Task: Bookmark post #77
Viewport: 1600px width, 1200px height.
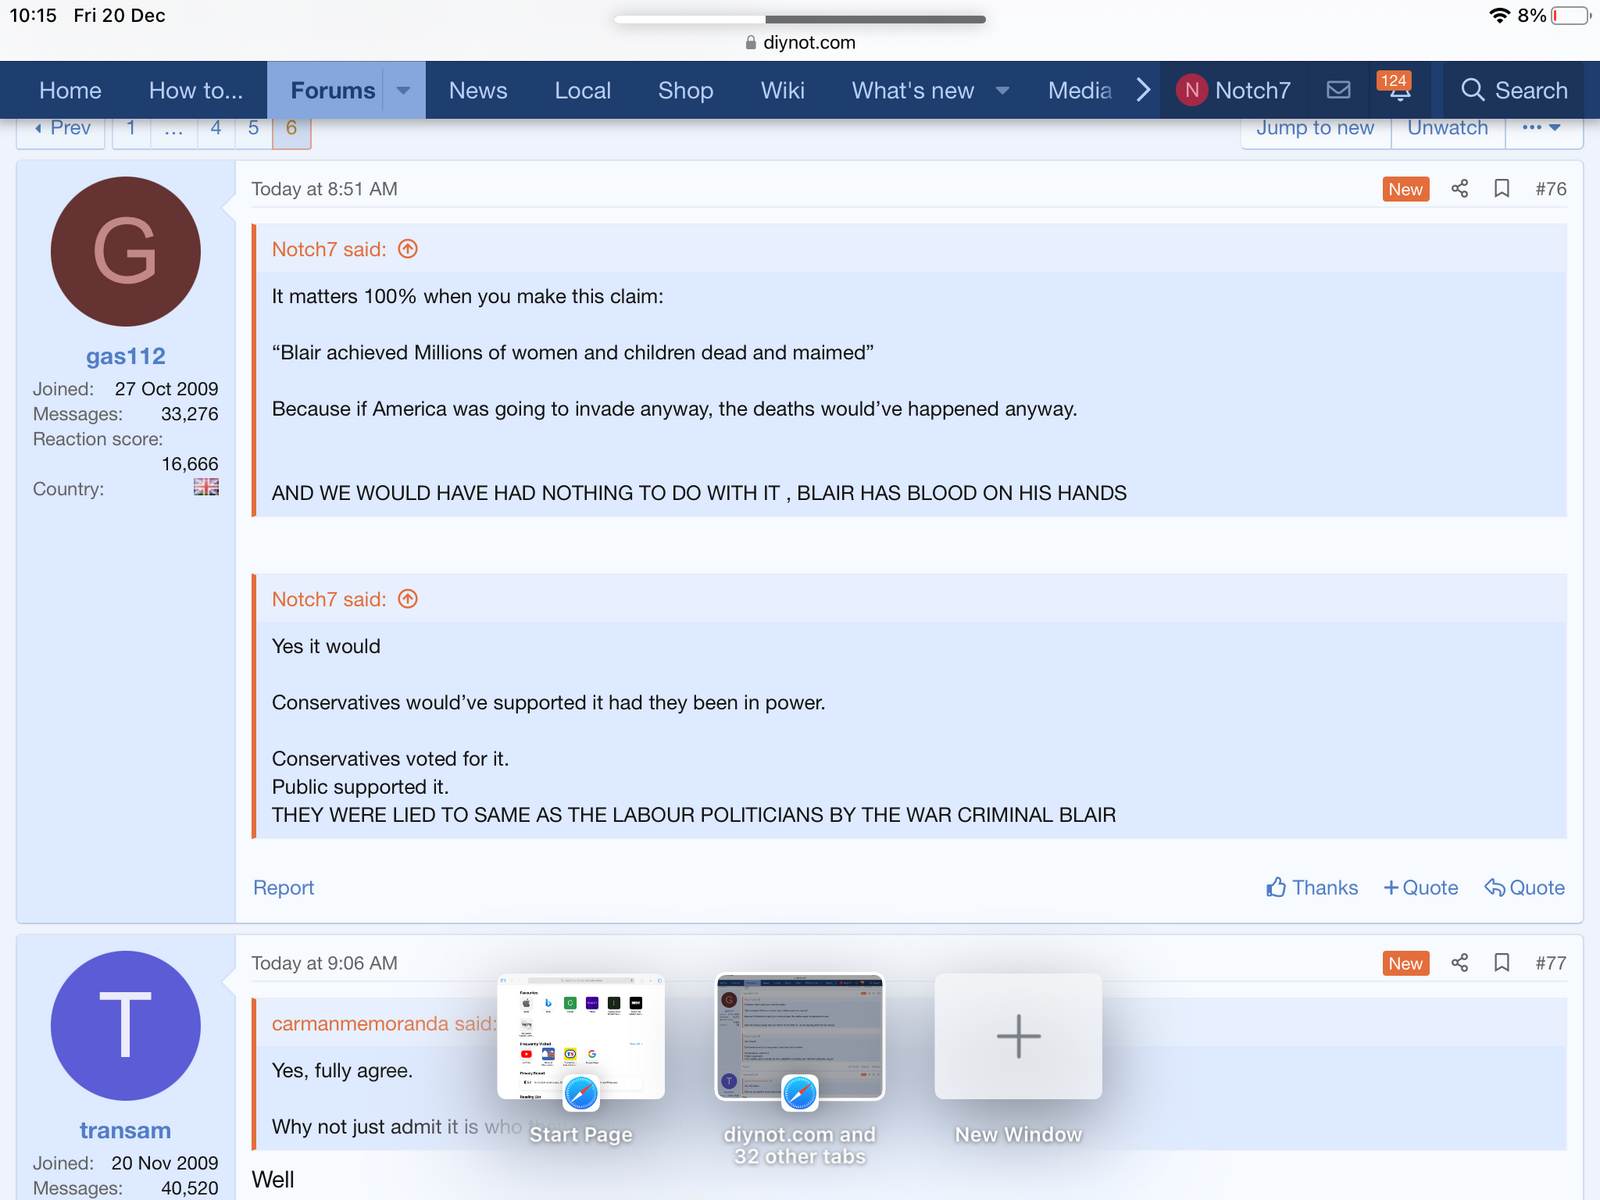Action: 1501,963
